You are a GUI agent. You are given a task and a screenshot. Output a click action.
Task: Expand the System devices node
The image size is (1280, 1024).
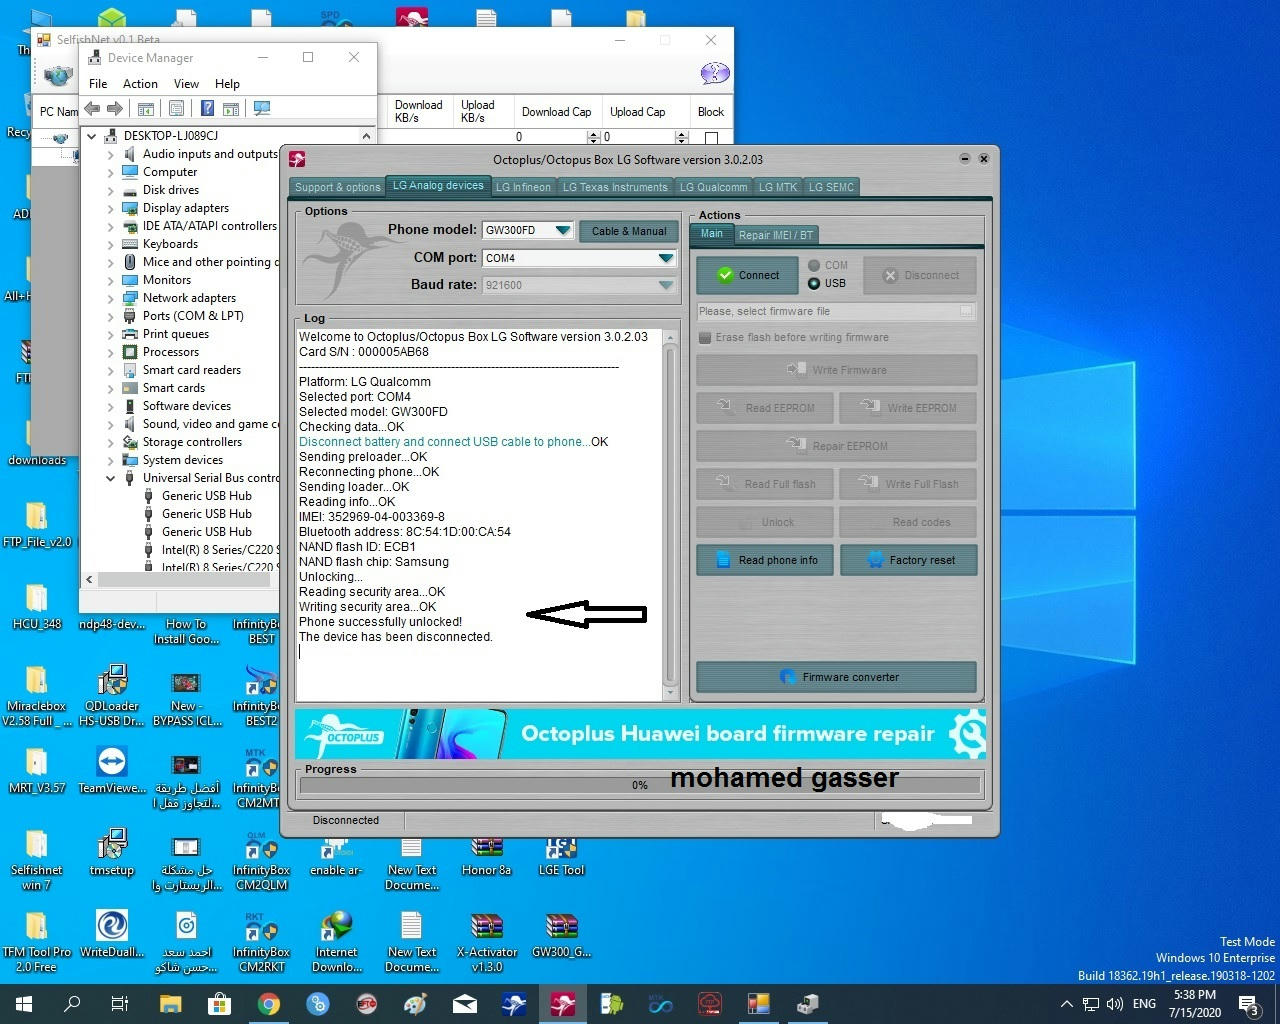point(111,460)
